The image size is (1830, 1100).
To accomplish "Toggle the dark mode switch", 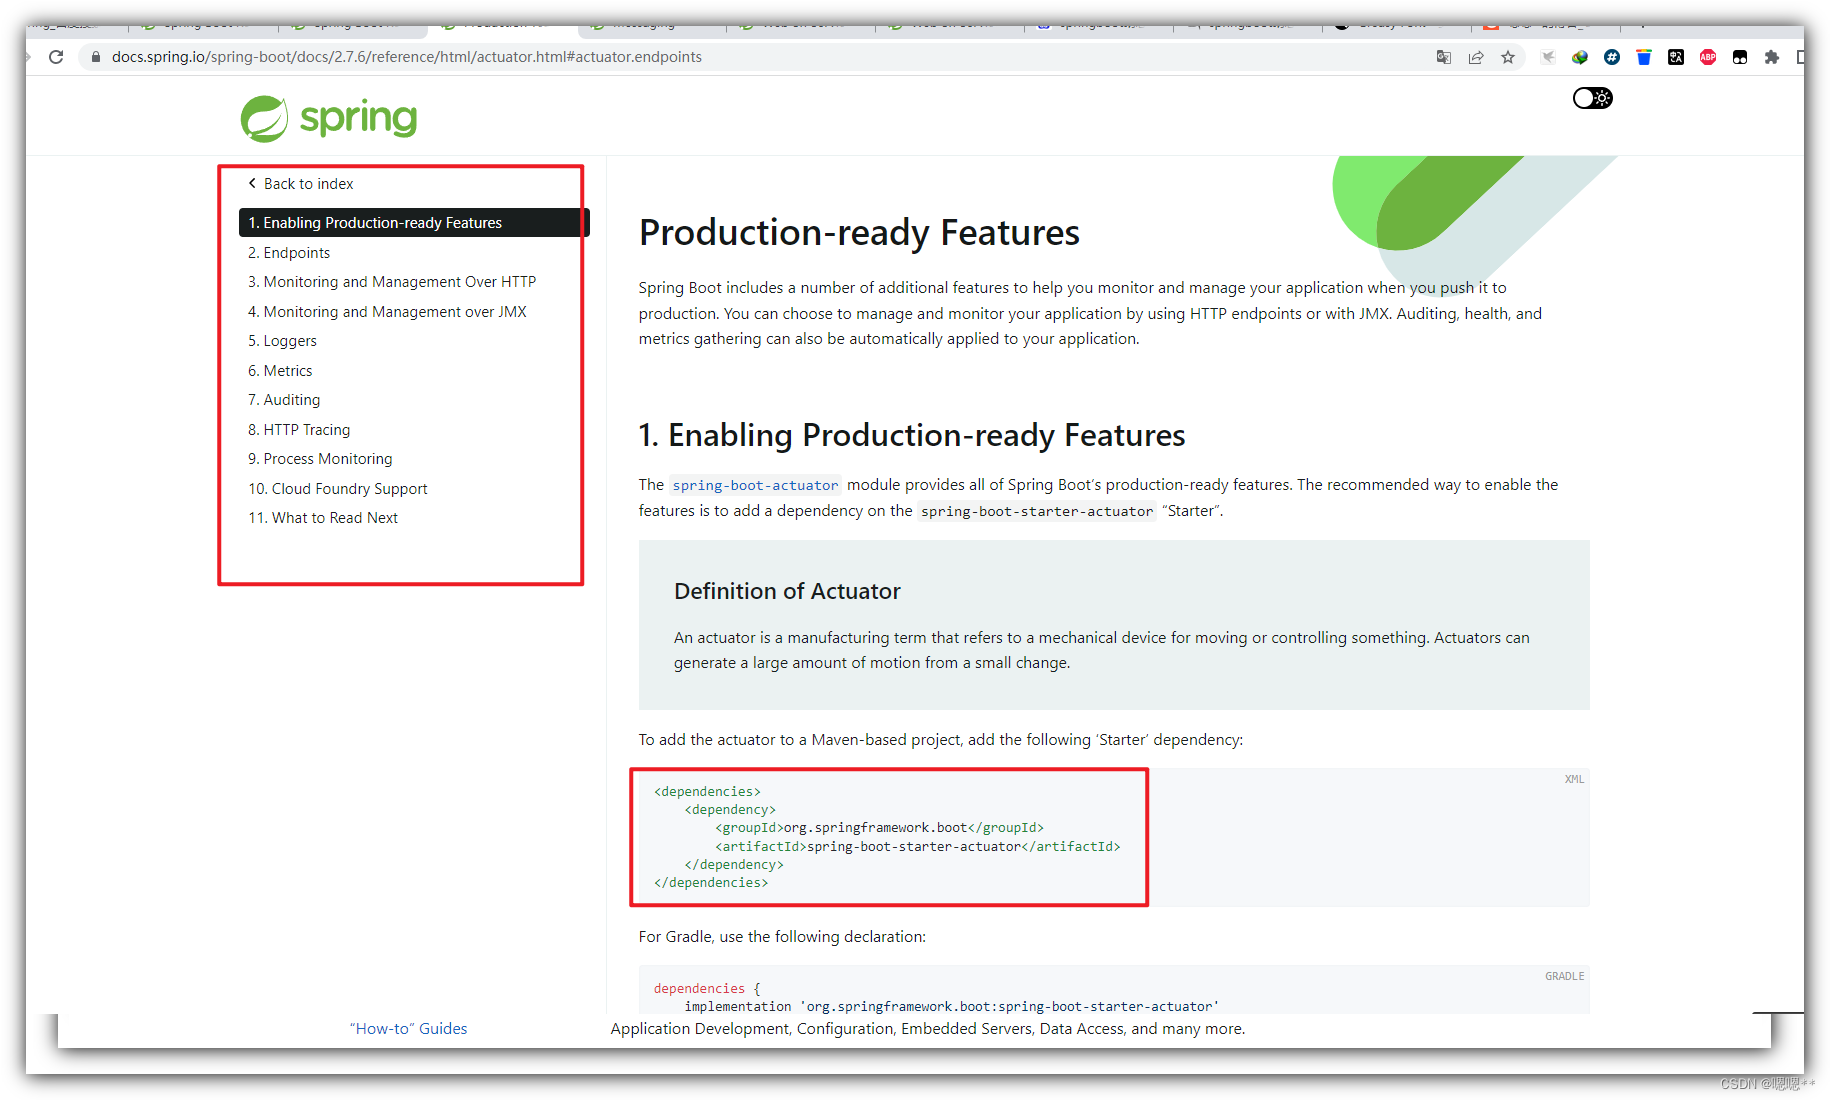I will click(x=1592, y=98).
